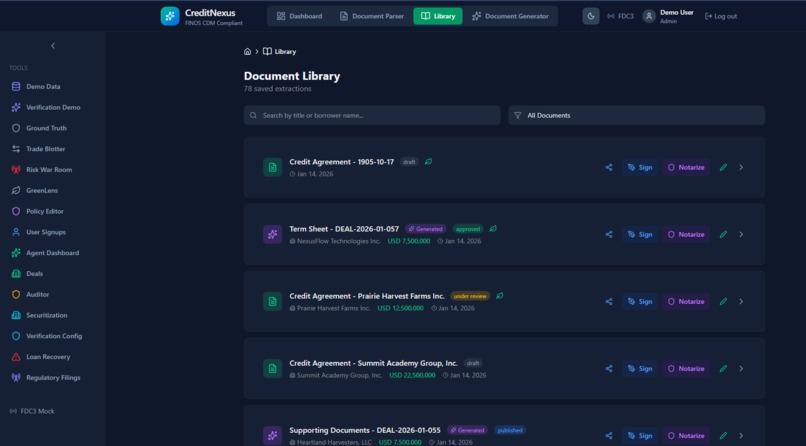Open Policy Editor tool
This screenshot has height=446, width=806.
(45, 211)
